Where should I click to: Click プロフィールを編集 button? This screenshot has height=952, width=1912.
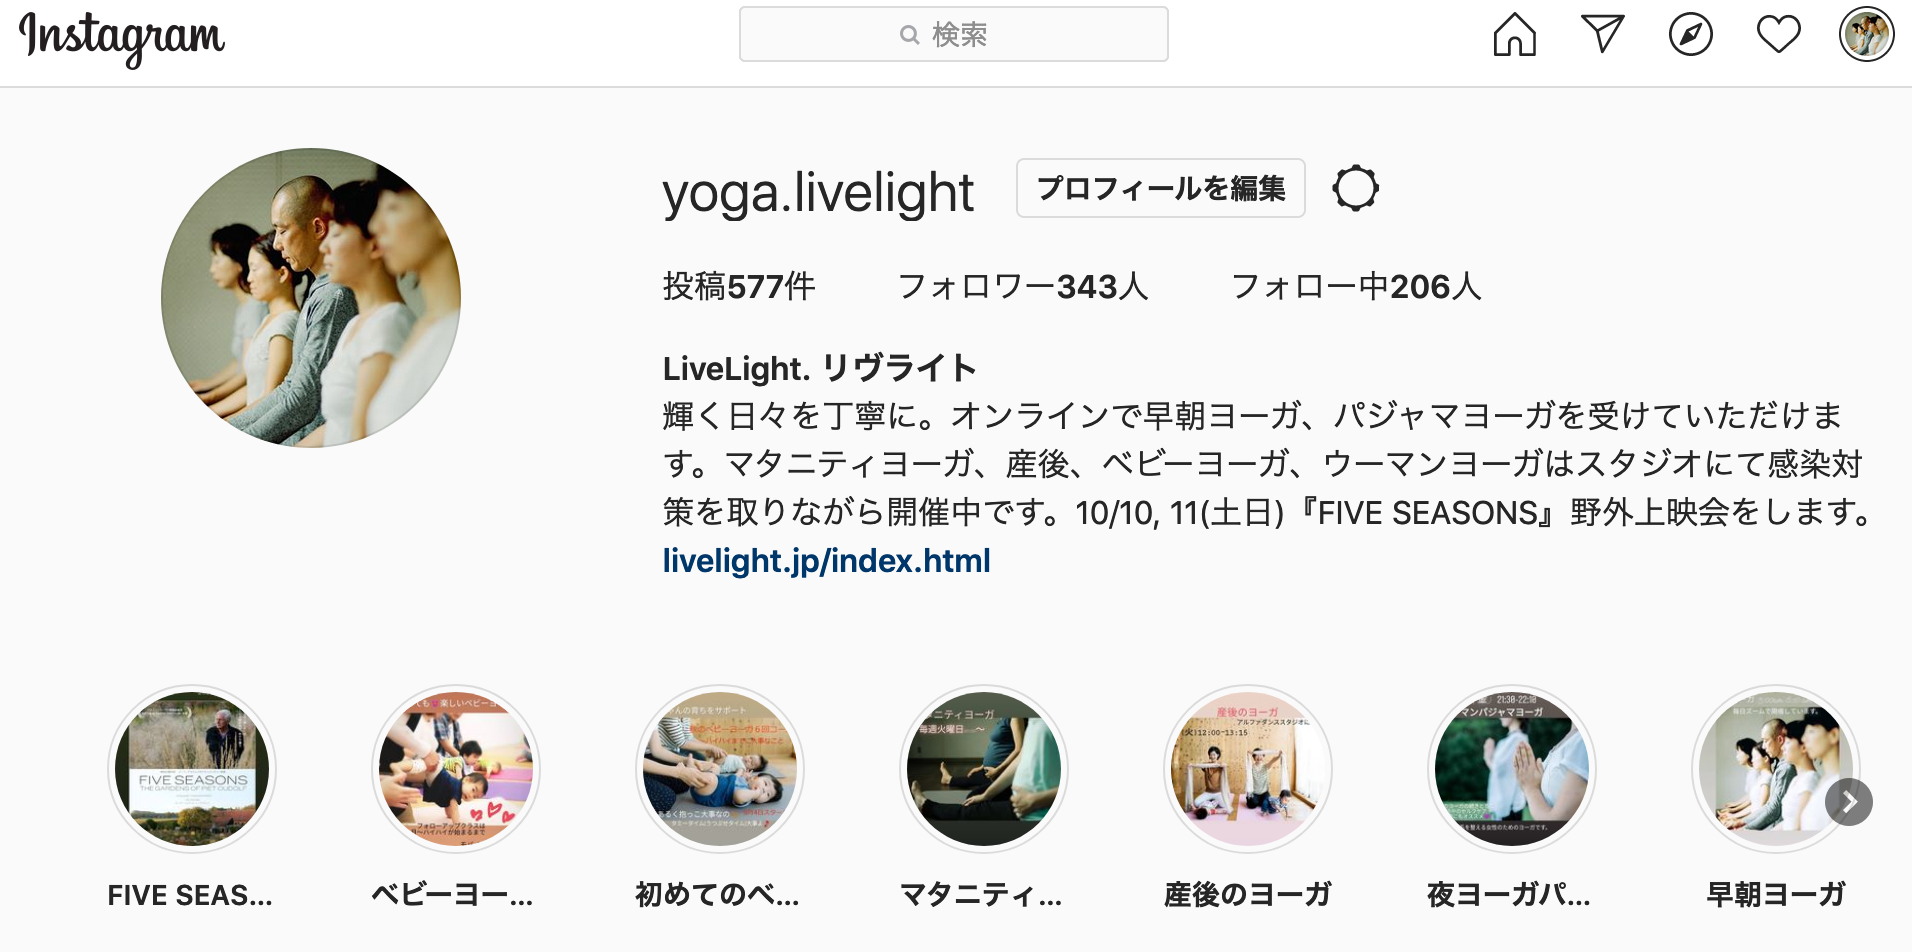pos(1160,188)
